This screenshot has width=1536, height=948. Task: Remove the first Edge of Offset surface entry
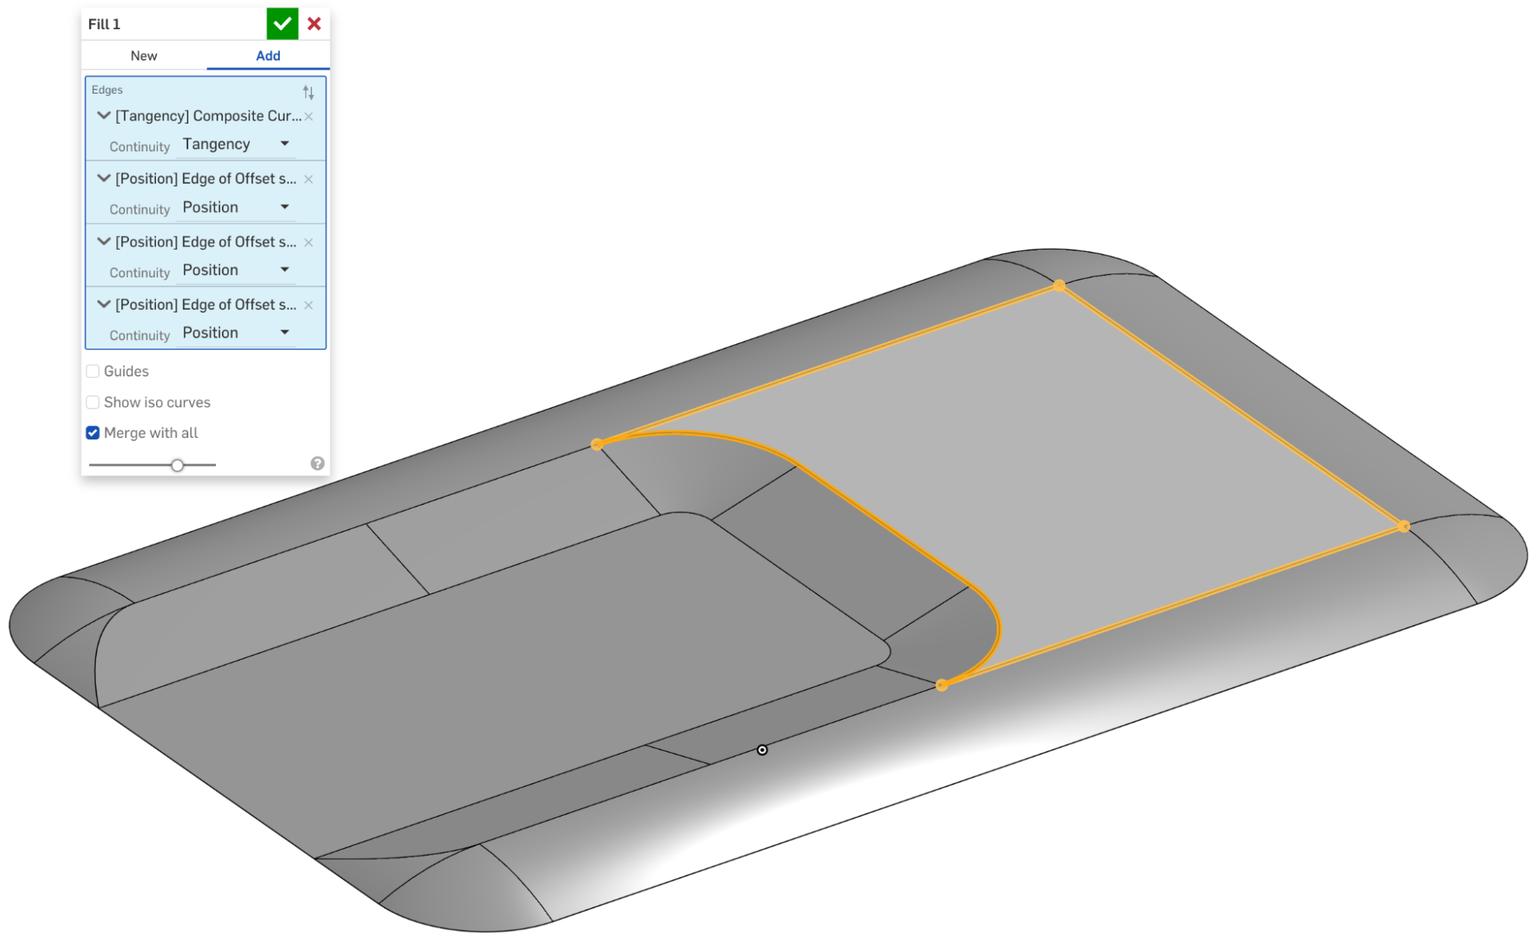tap(308, 179)
